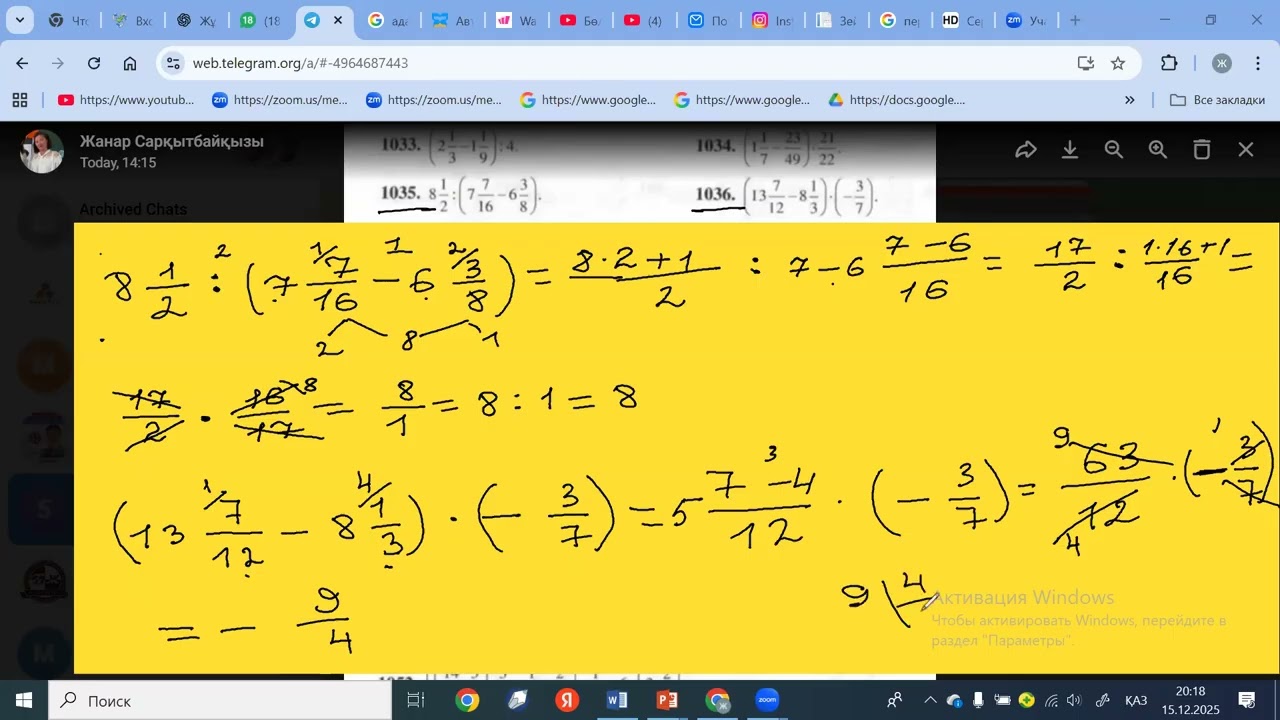Click sender avatar of Жанар Сарқытбайқызы

click(42, 151)
